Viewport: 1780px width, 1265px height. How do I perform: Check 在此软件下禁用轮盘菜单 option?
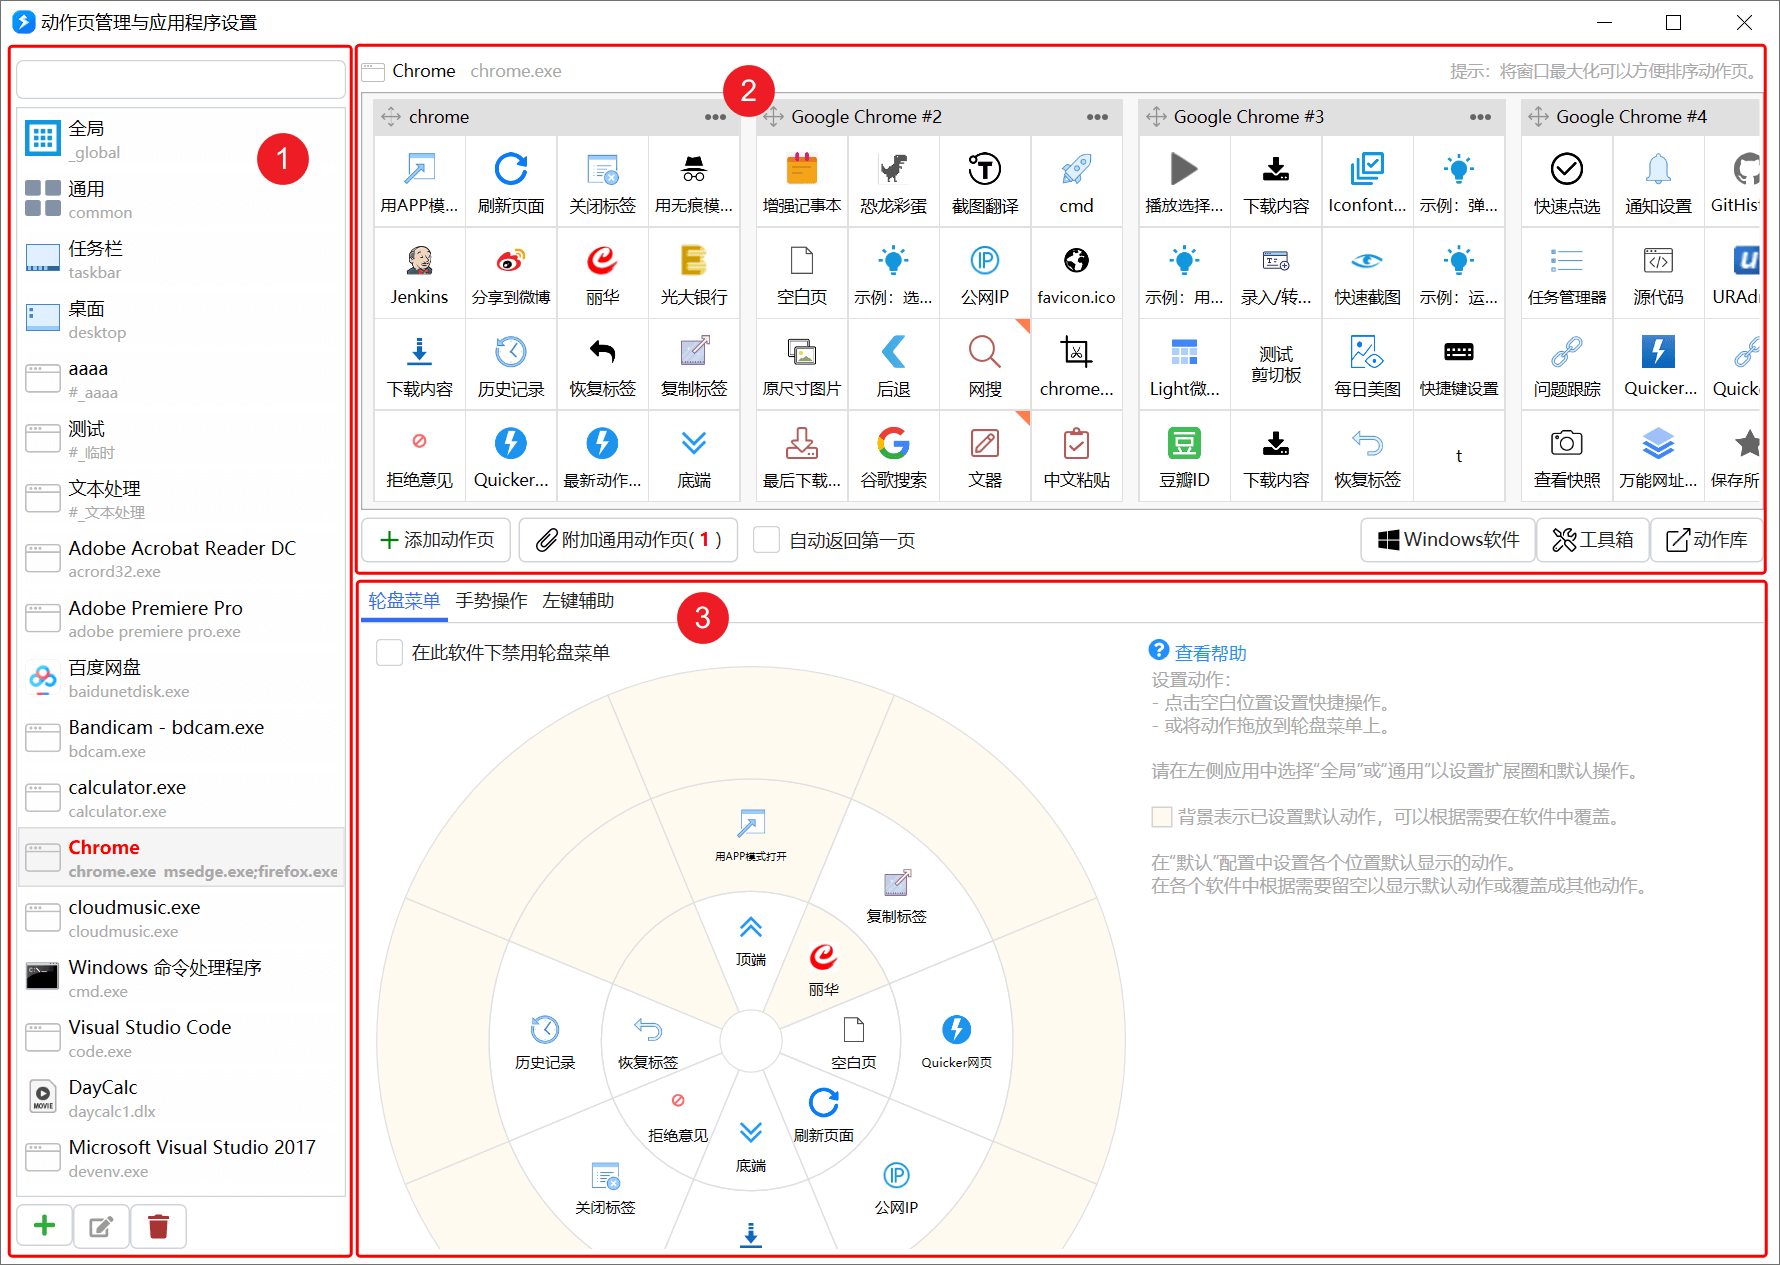tap(389, 653)
